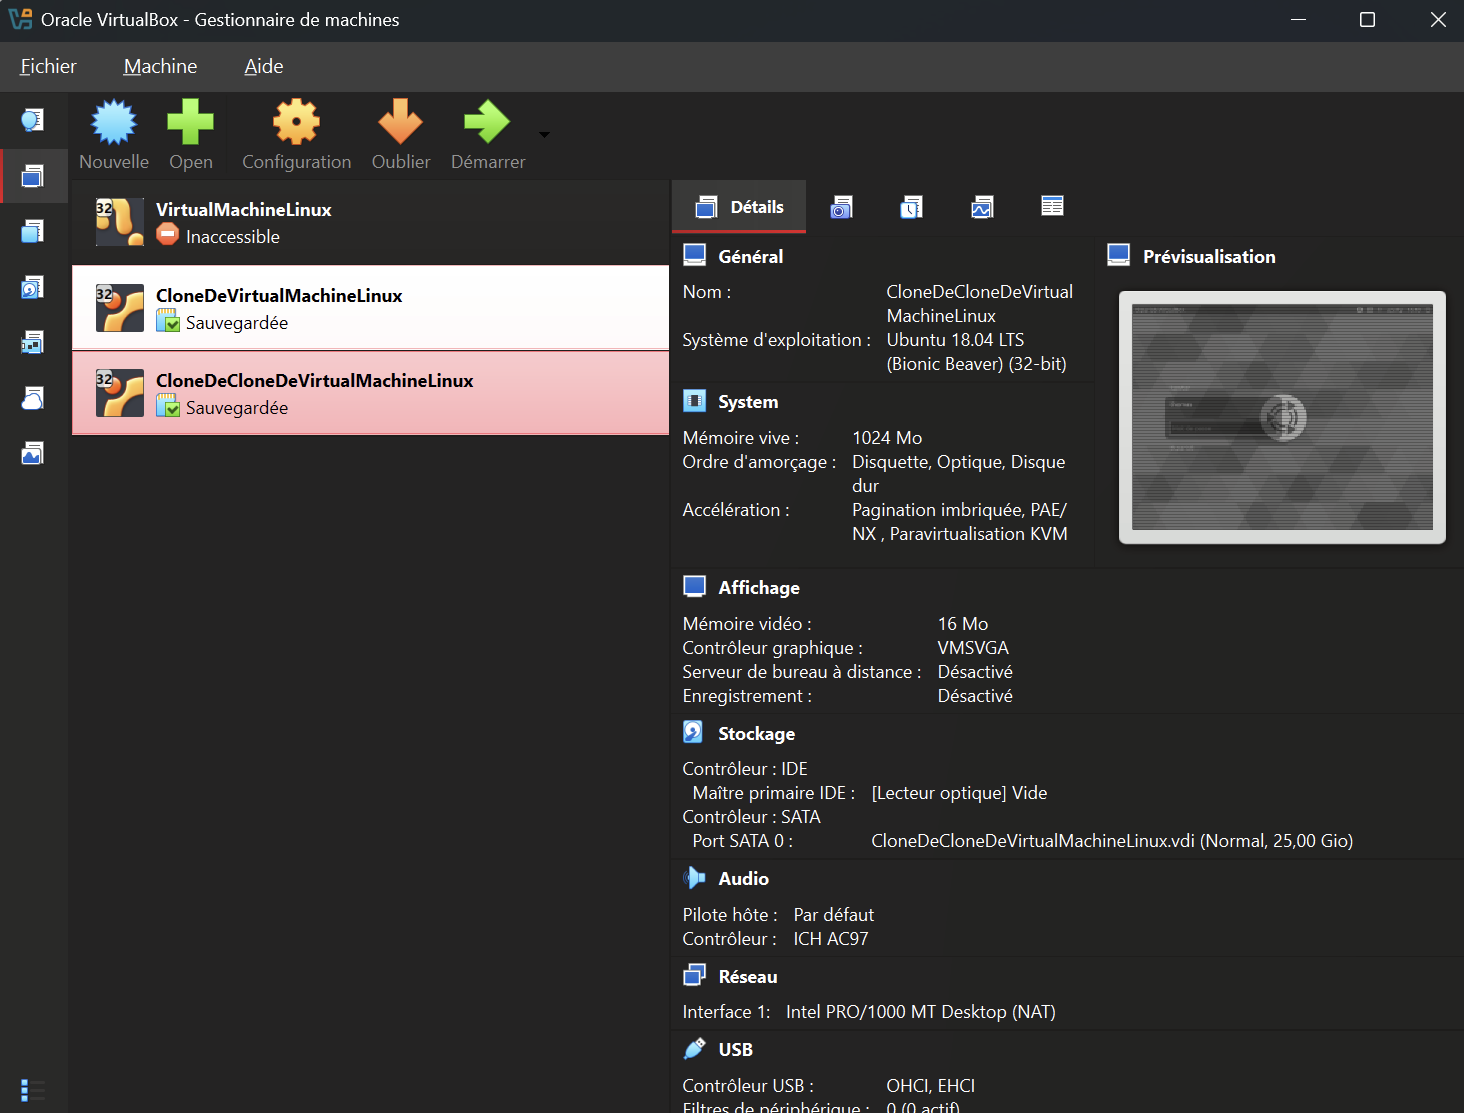This screenshot has width=1464, height=1113.
Task: Select the inaccessible VirtualMachineLinux entry
Action: 370,222
